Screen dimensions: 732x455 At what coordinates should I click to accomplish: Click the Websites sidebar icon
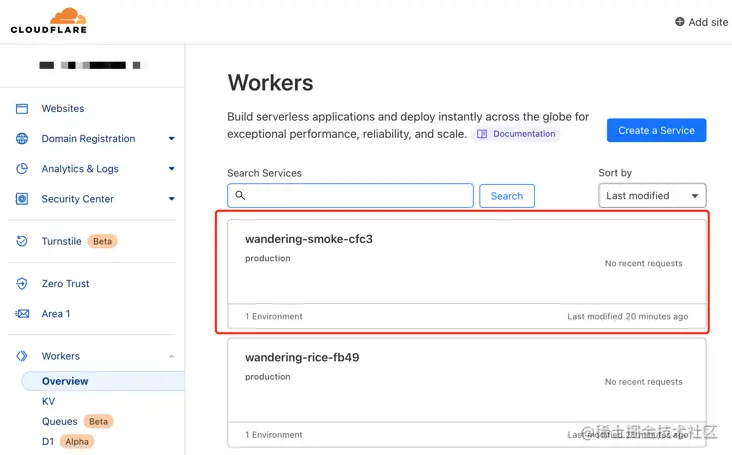22,109
